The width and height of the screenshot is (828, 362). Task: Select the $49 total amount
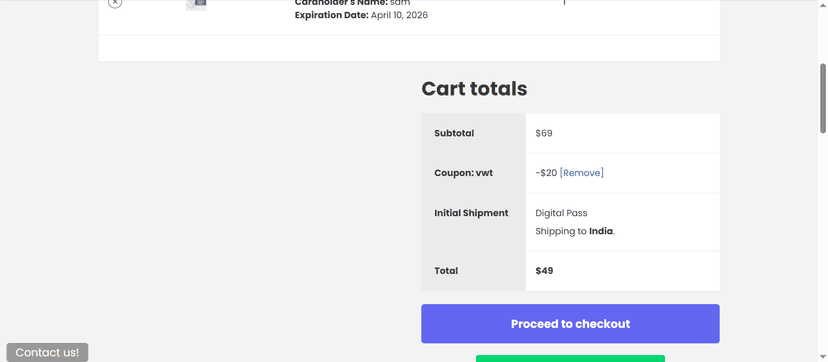pos(544,271)
